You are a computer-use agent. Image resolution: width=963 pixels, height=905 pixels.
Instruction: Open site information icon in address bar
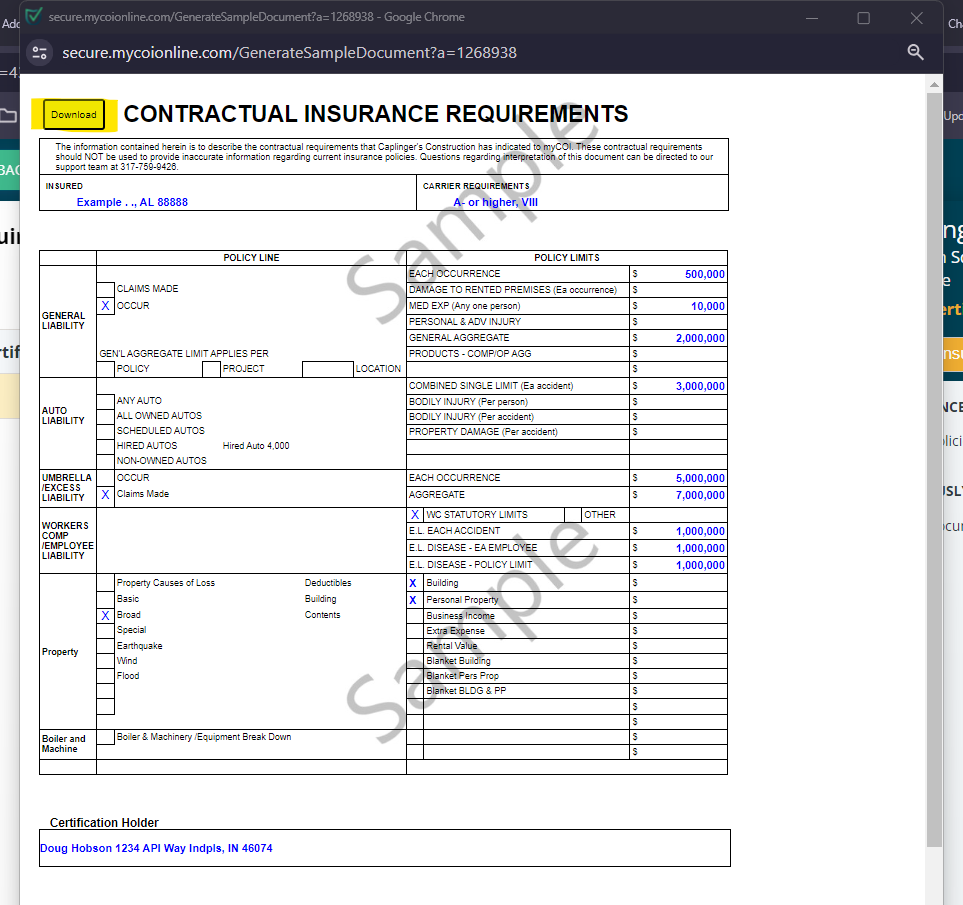click(40, 52)
